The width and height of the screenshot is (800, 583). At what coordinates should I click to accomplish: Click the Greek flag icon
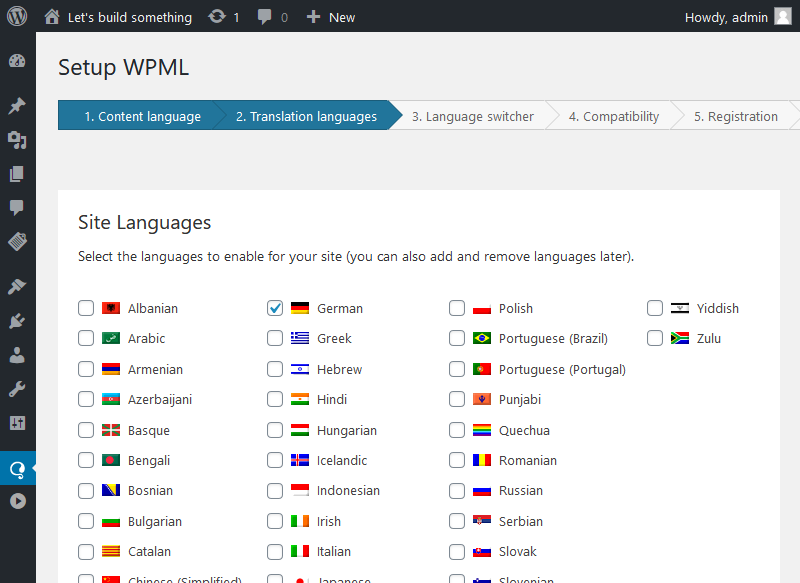[x=300, y=338]
